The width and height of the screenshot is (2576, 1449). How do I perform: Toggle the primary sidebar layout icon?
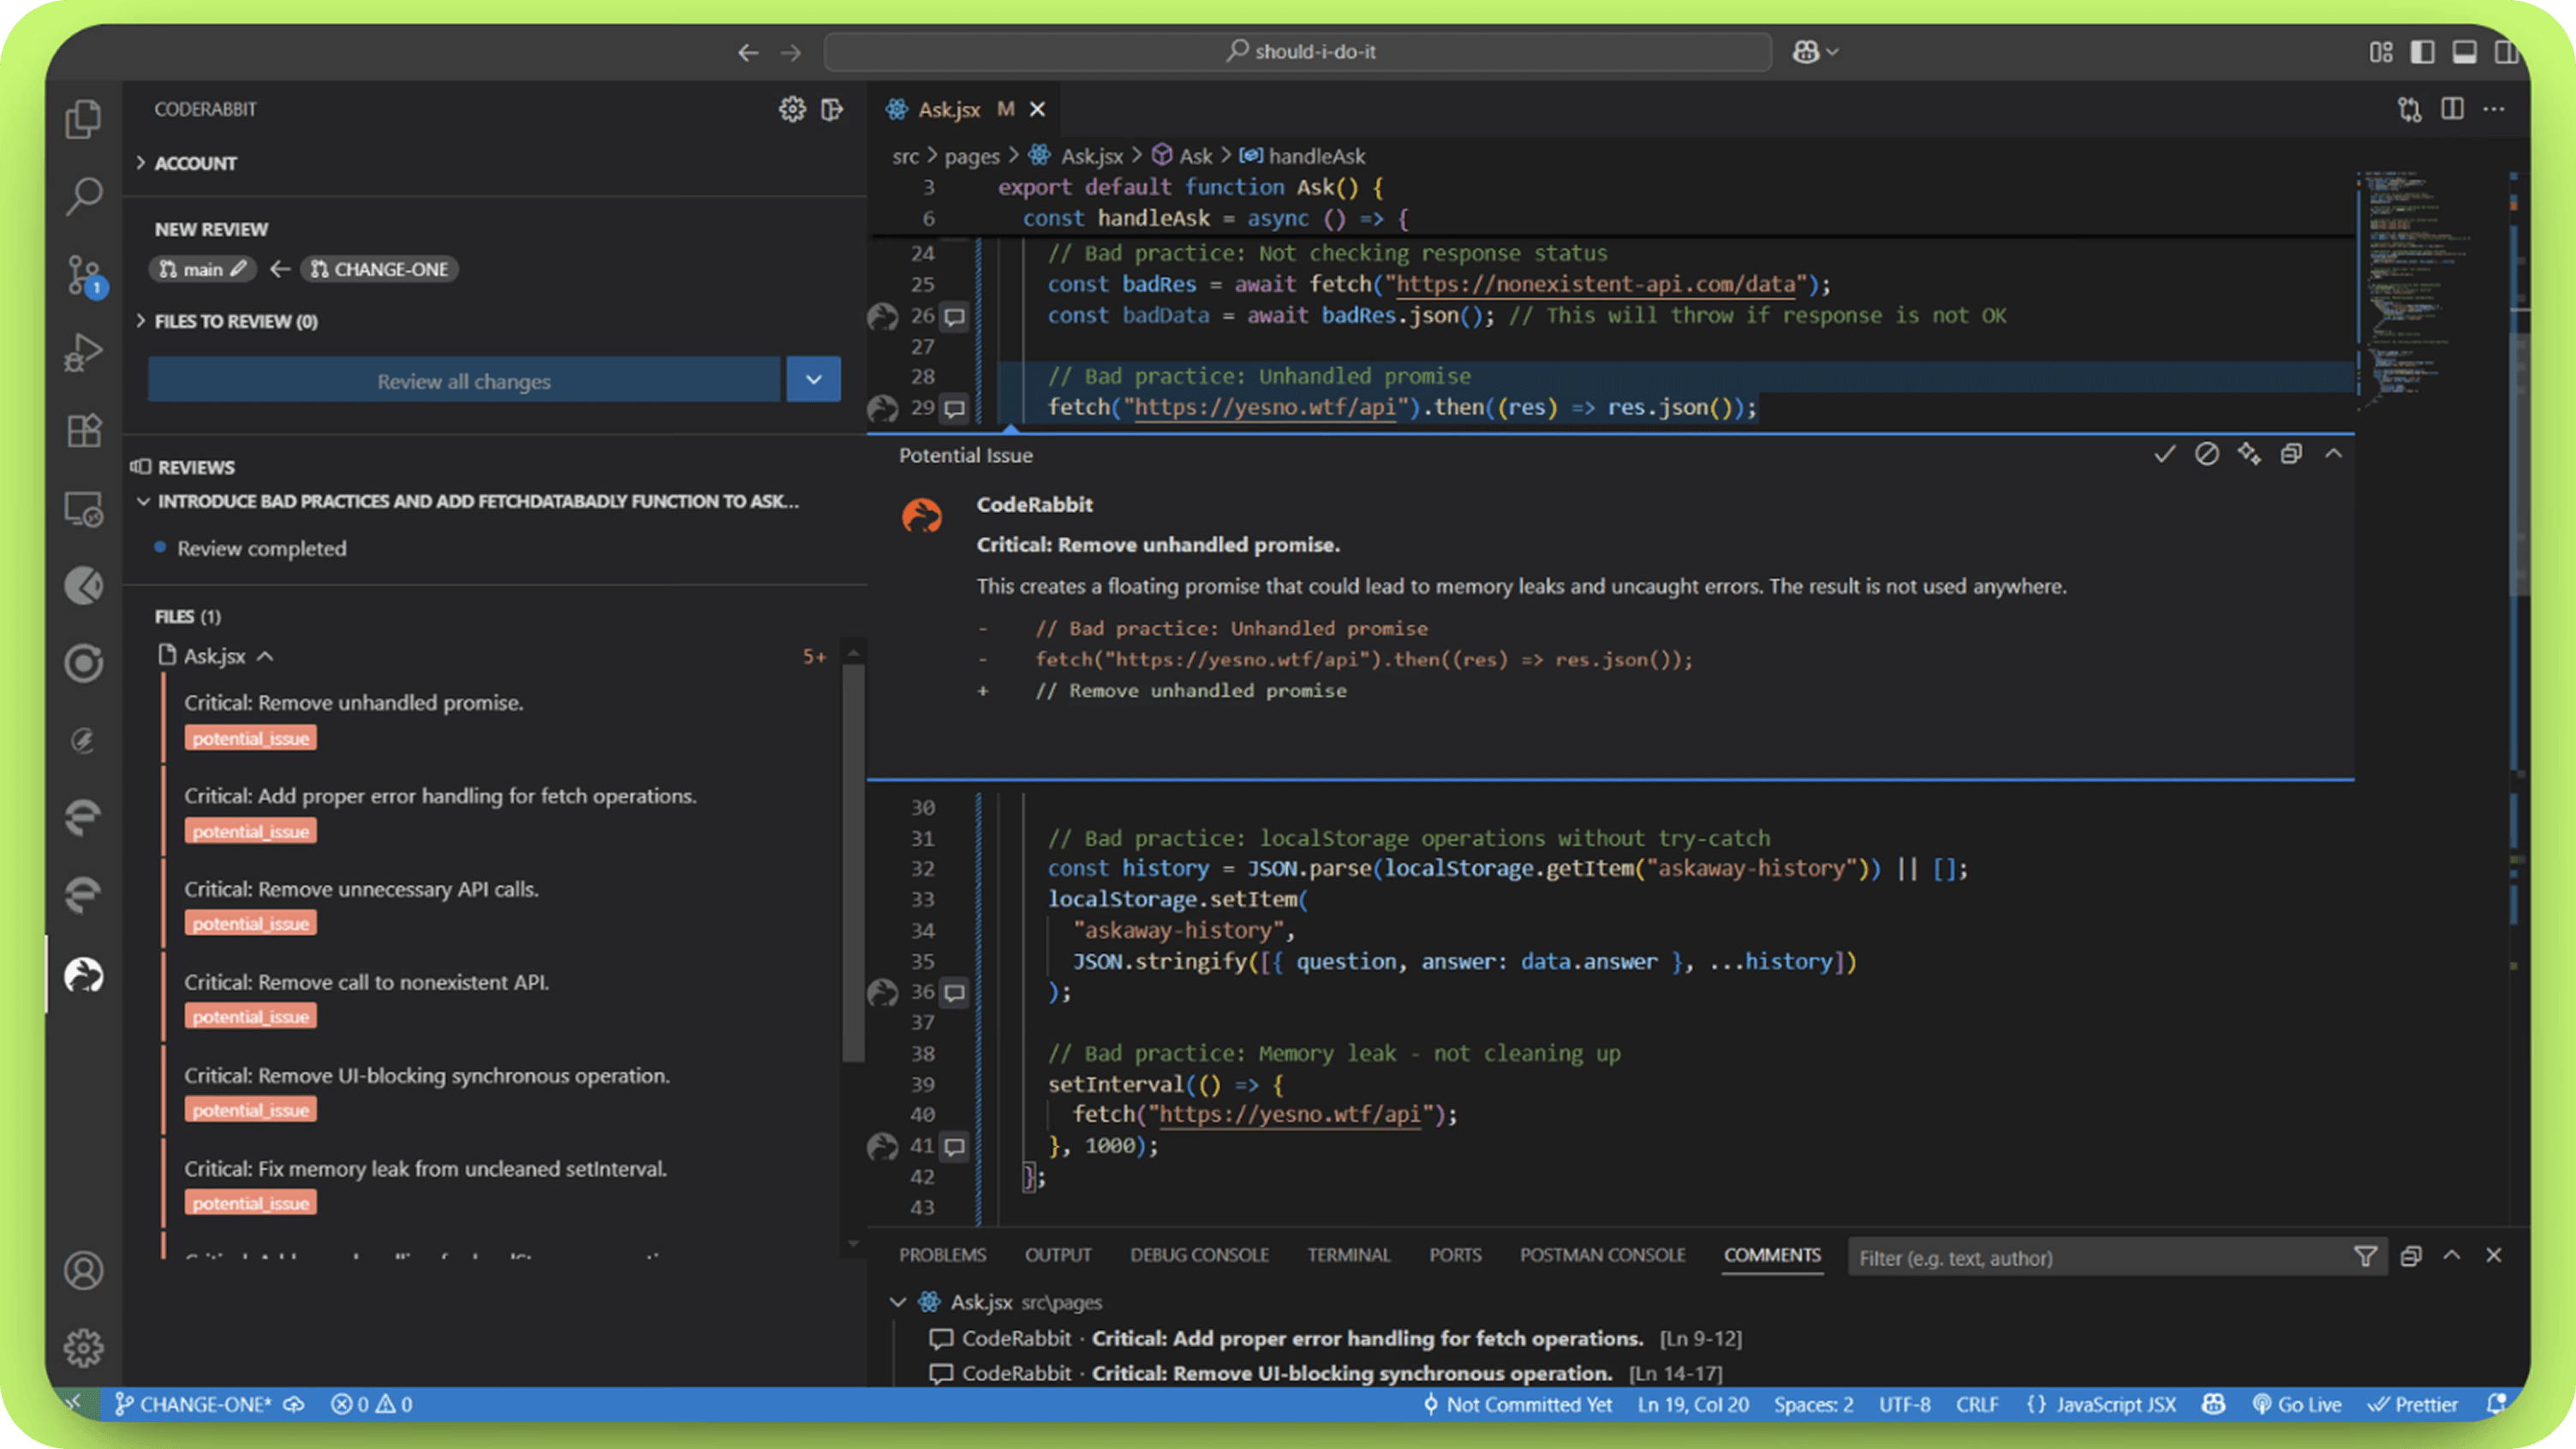pos(2422,52)
